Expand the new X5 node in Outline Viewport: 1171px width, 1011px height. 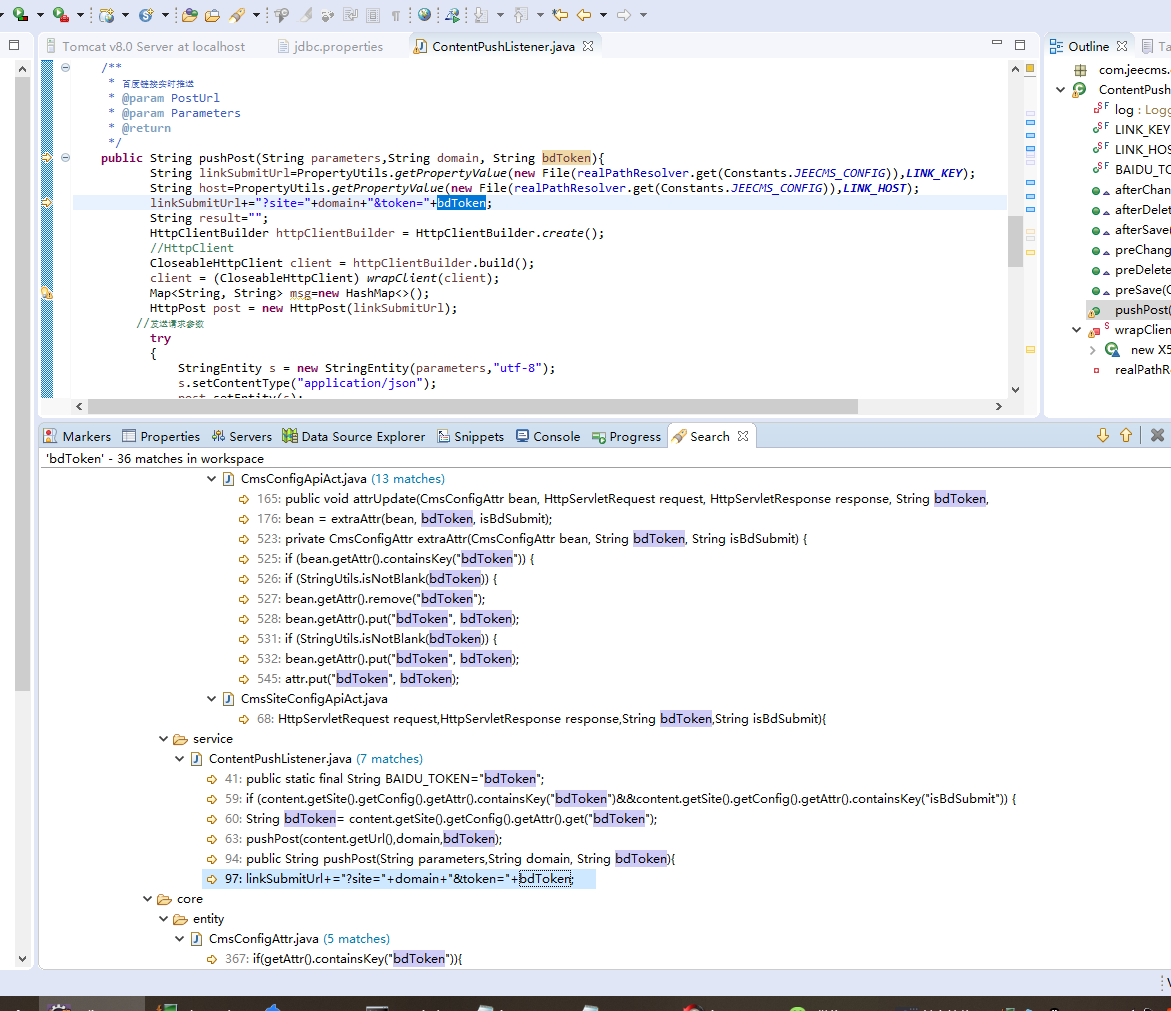pos(1092,350)
